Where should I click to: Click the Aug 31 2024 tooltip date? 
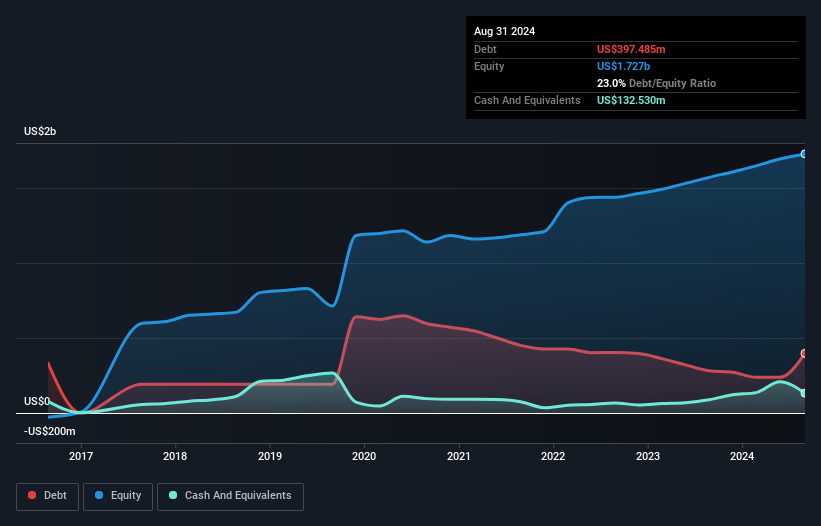point(504,31)
